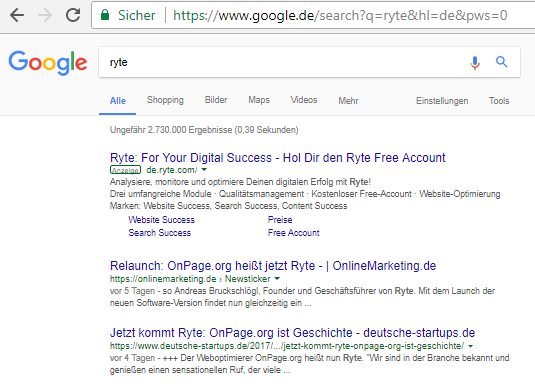Open the Website Success sitelink
This screenshot has width=535, height=388.
pos(161,220)
